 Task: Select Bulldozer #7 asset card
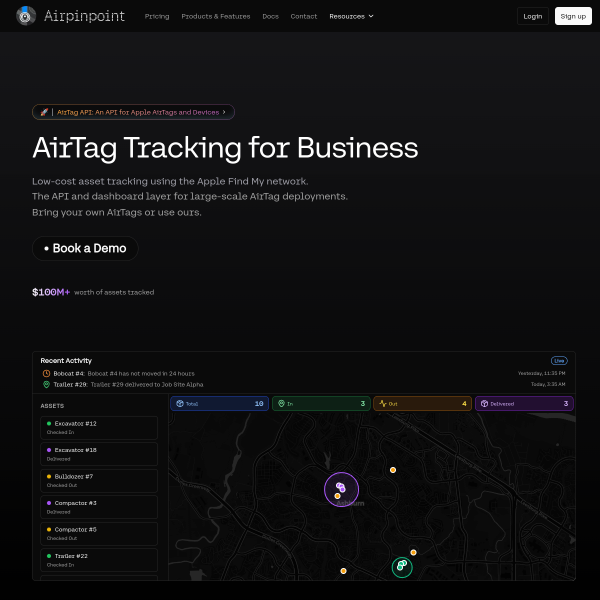(99, 481)
